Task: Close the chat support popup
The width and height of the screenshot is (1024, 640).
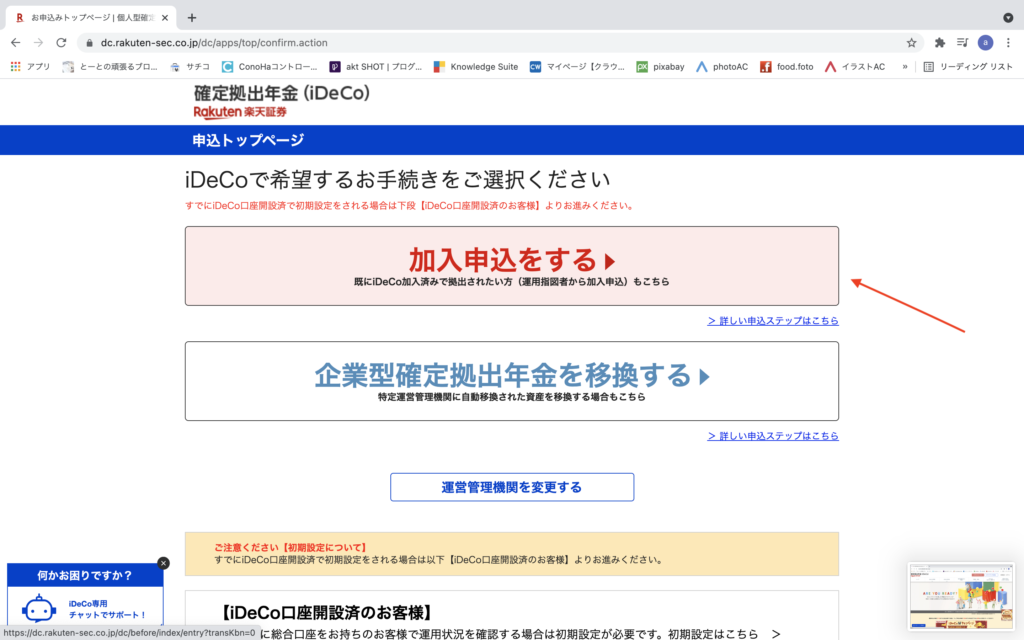Action: 163,563
